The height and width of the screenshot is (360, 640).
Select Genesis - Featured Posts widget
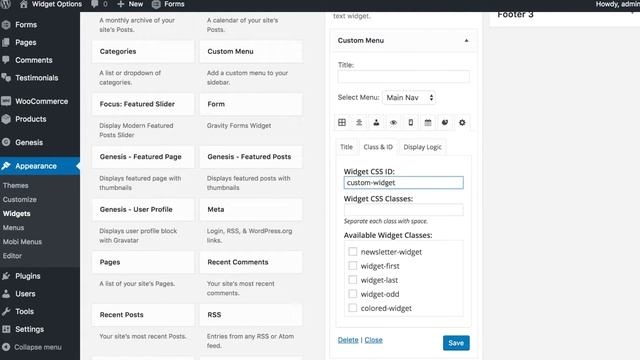pos(251,157)
